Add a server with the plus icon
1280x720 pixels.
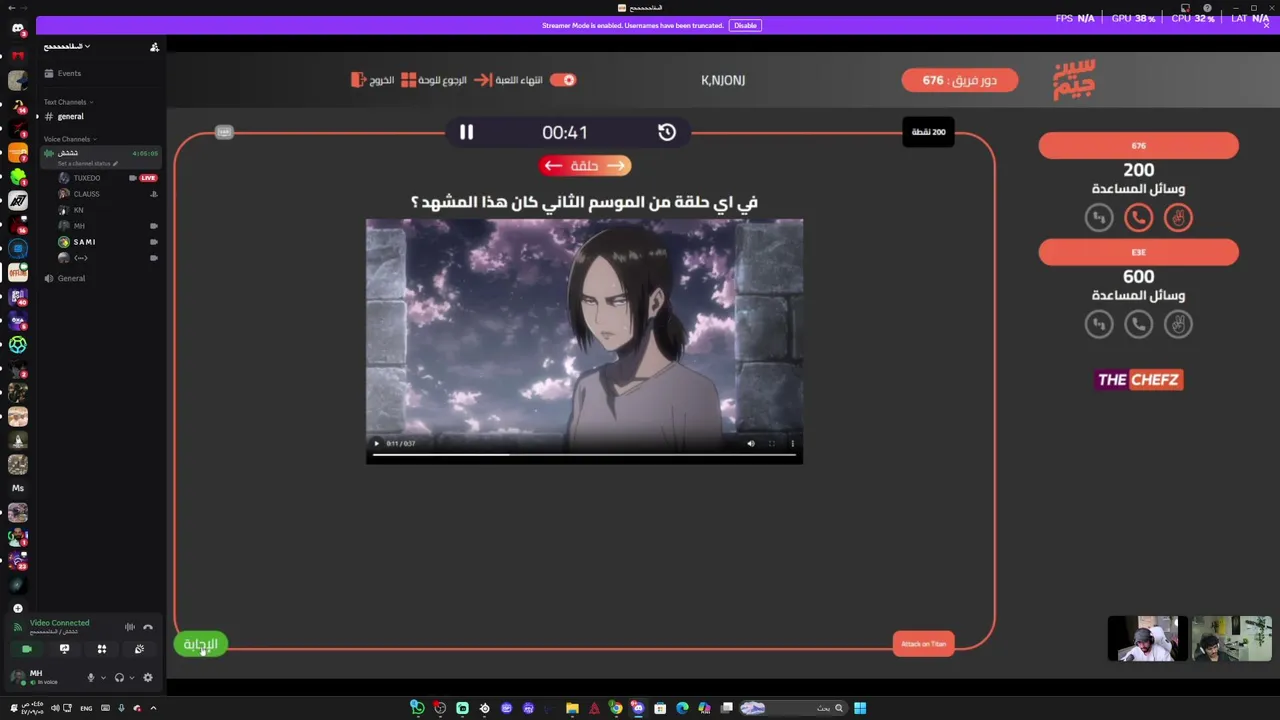click(x=17, y=608)
